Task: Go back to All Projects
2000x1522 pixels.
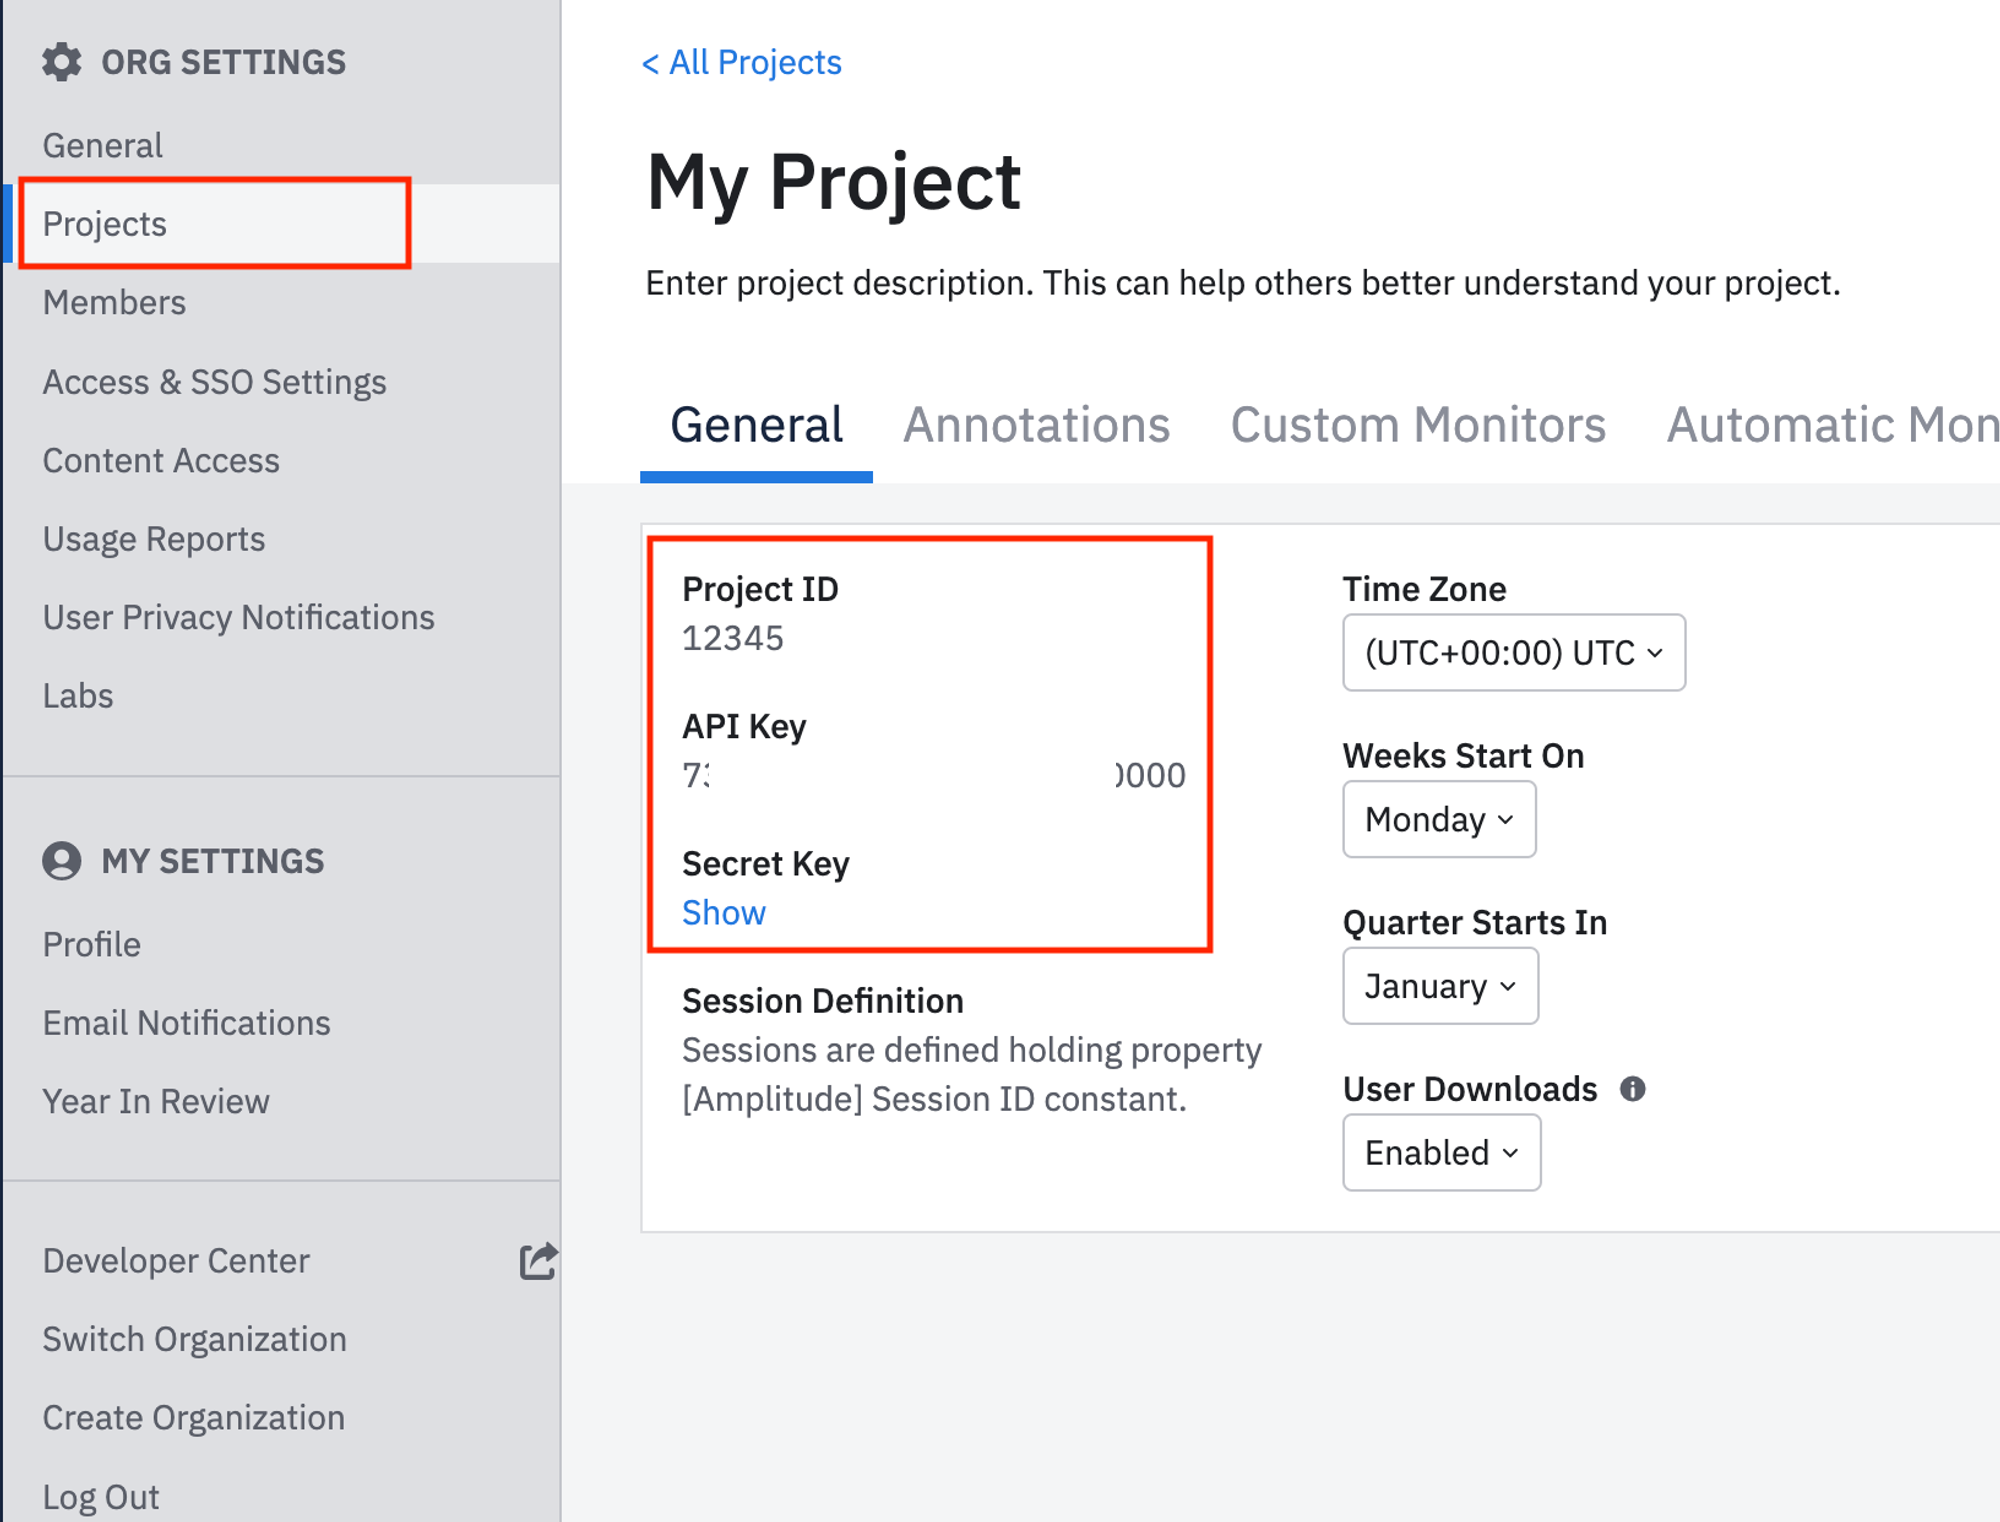Action: [741, 63]
